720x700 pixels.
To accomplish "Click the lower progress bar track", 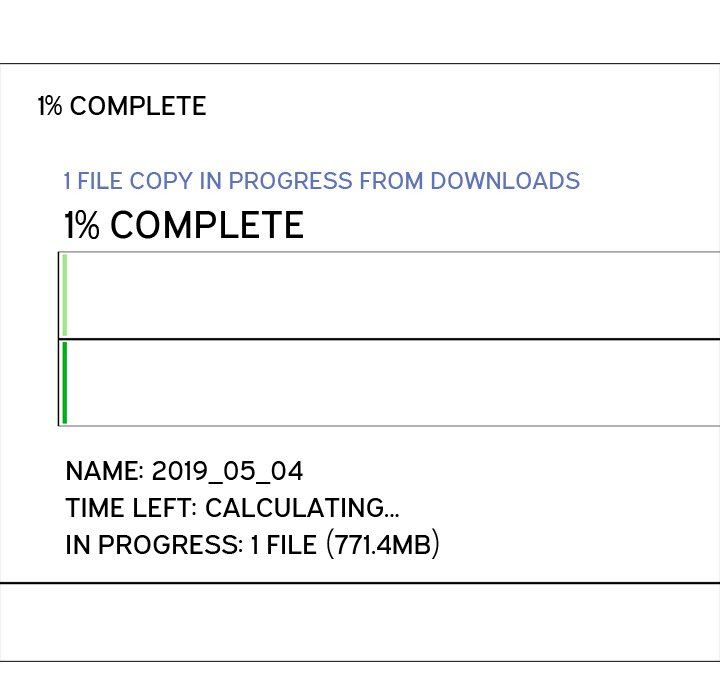I will pos(390,383).
